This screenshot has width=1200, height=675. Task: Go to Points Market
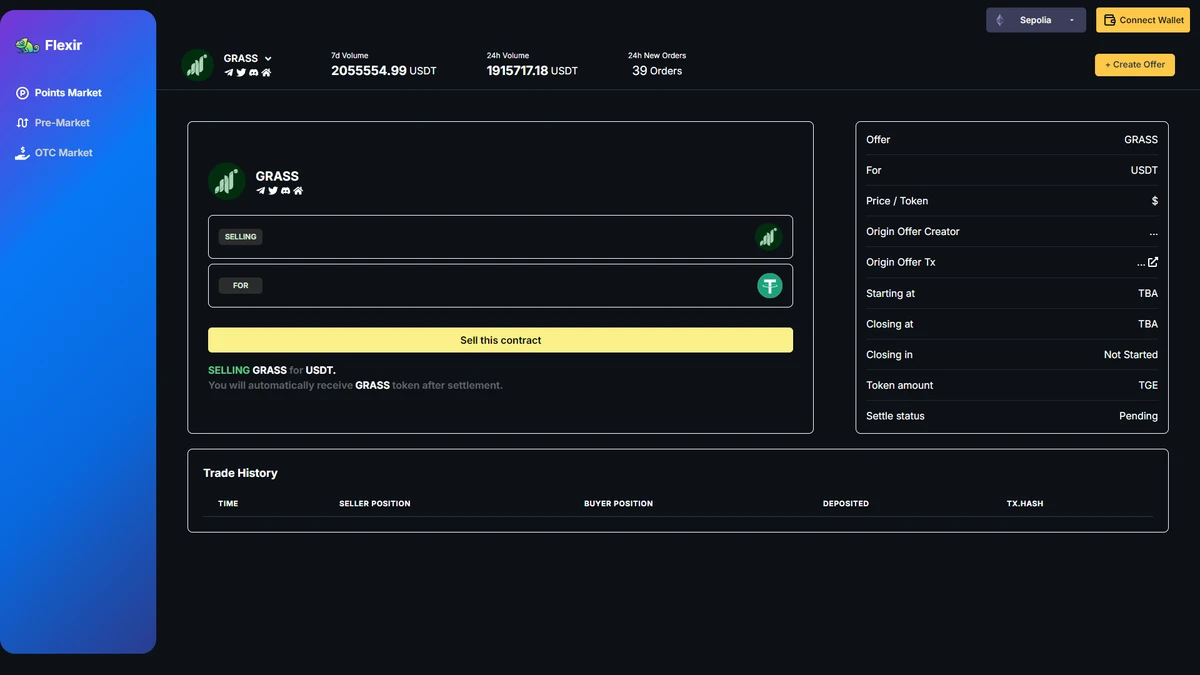(68, 93)
